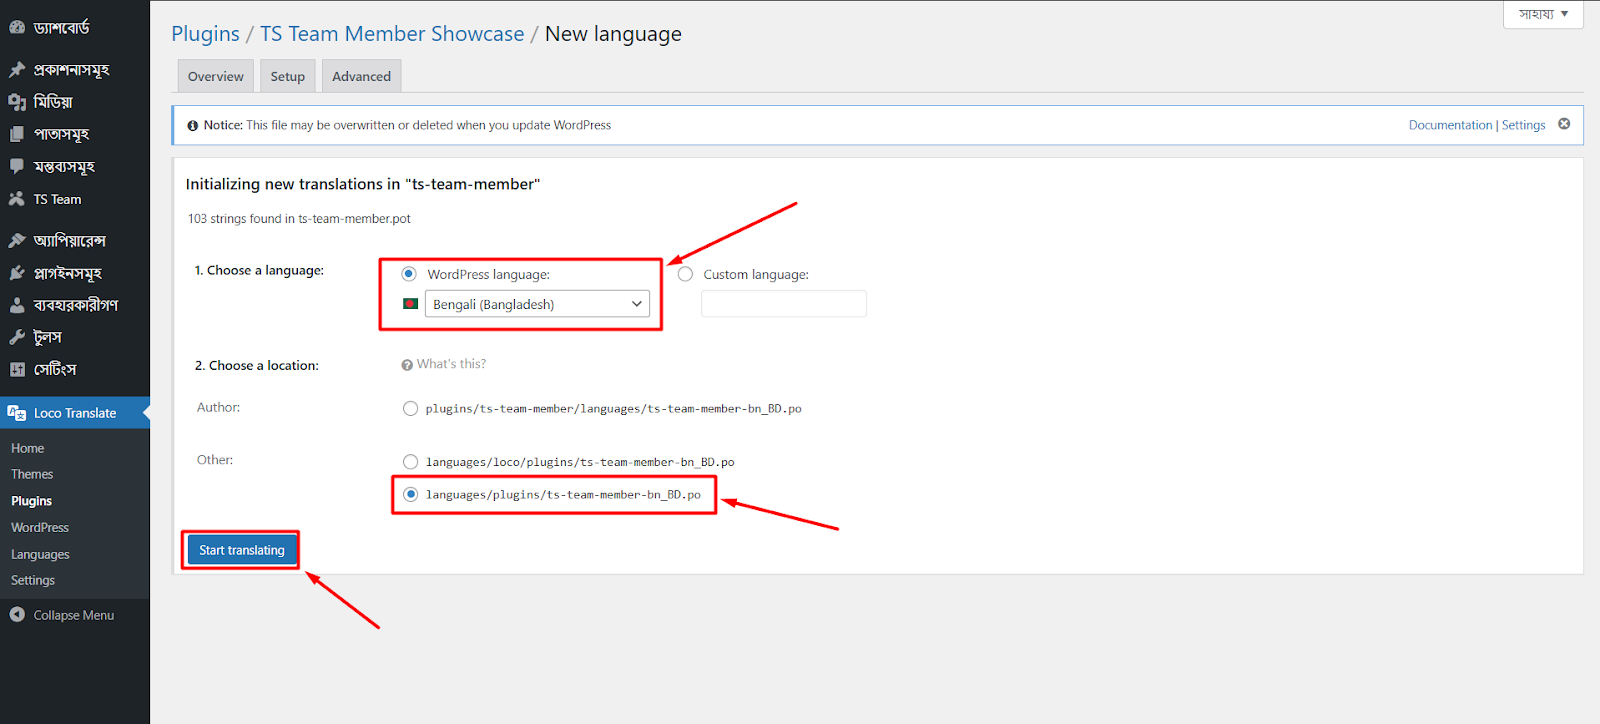This screenshot has height=724, width=1600.
Task: Click the Tools wrench icon in sidebar
Action: [17, 337]
